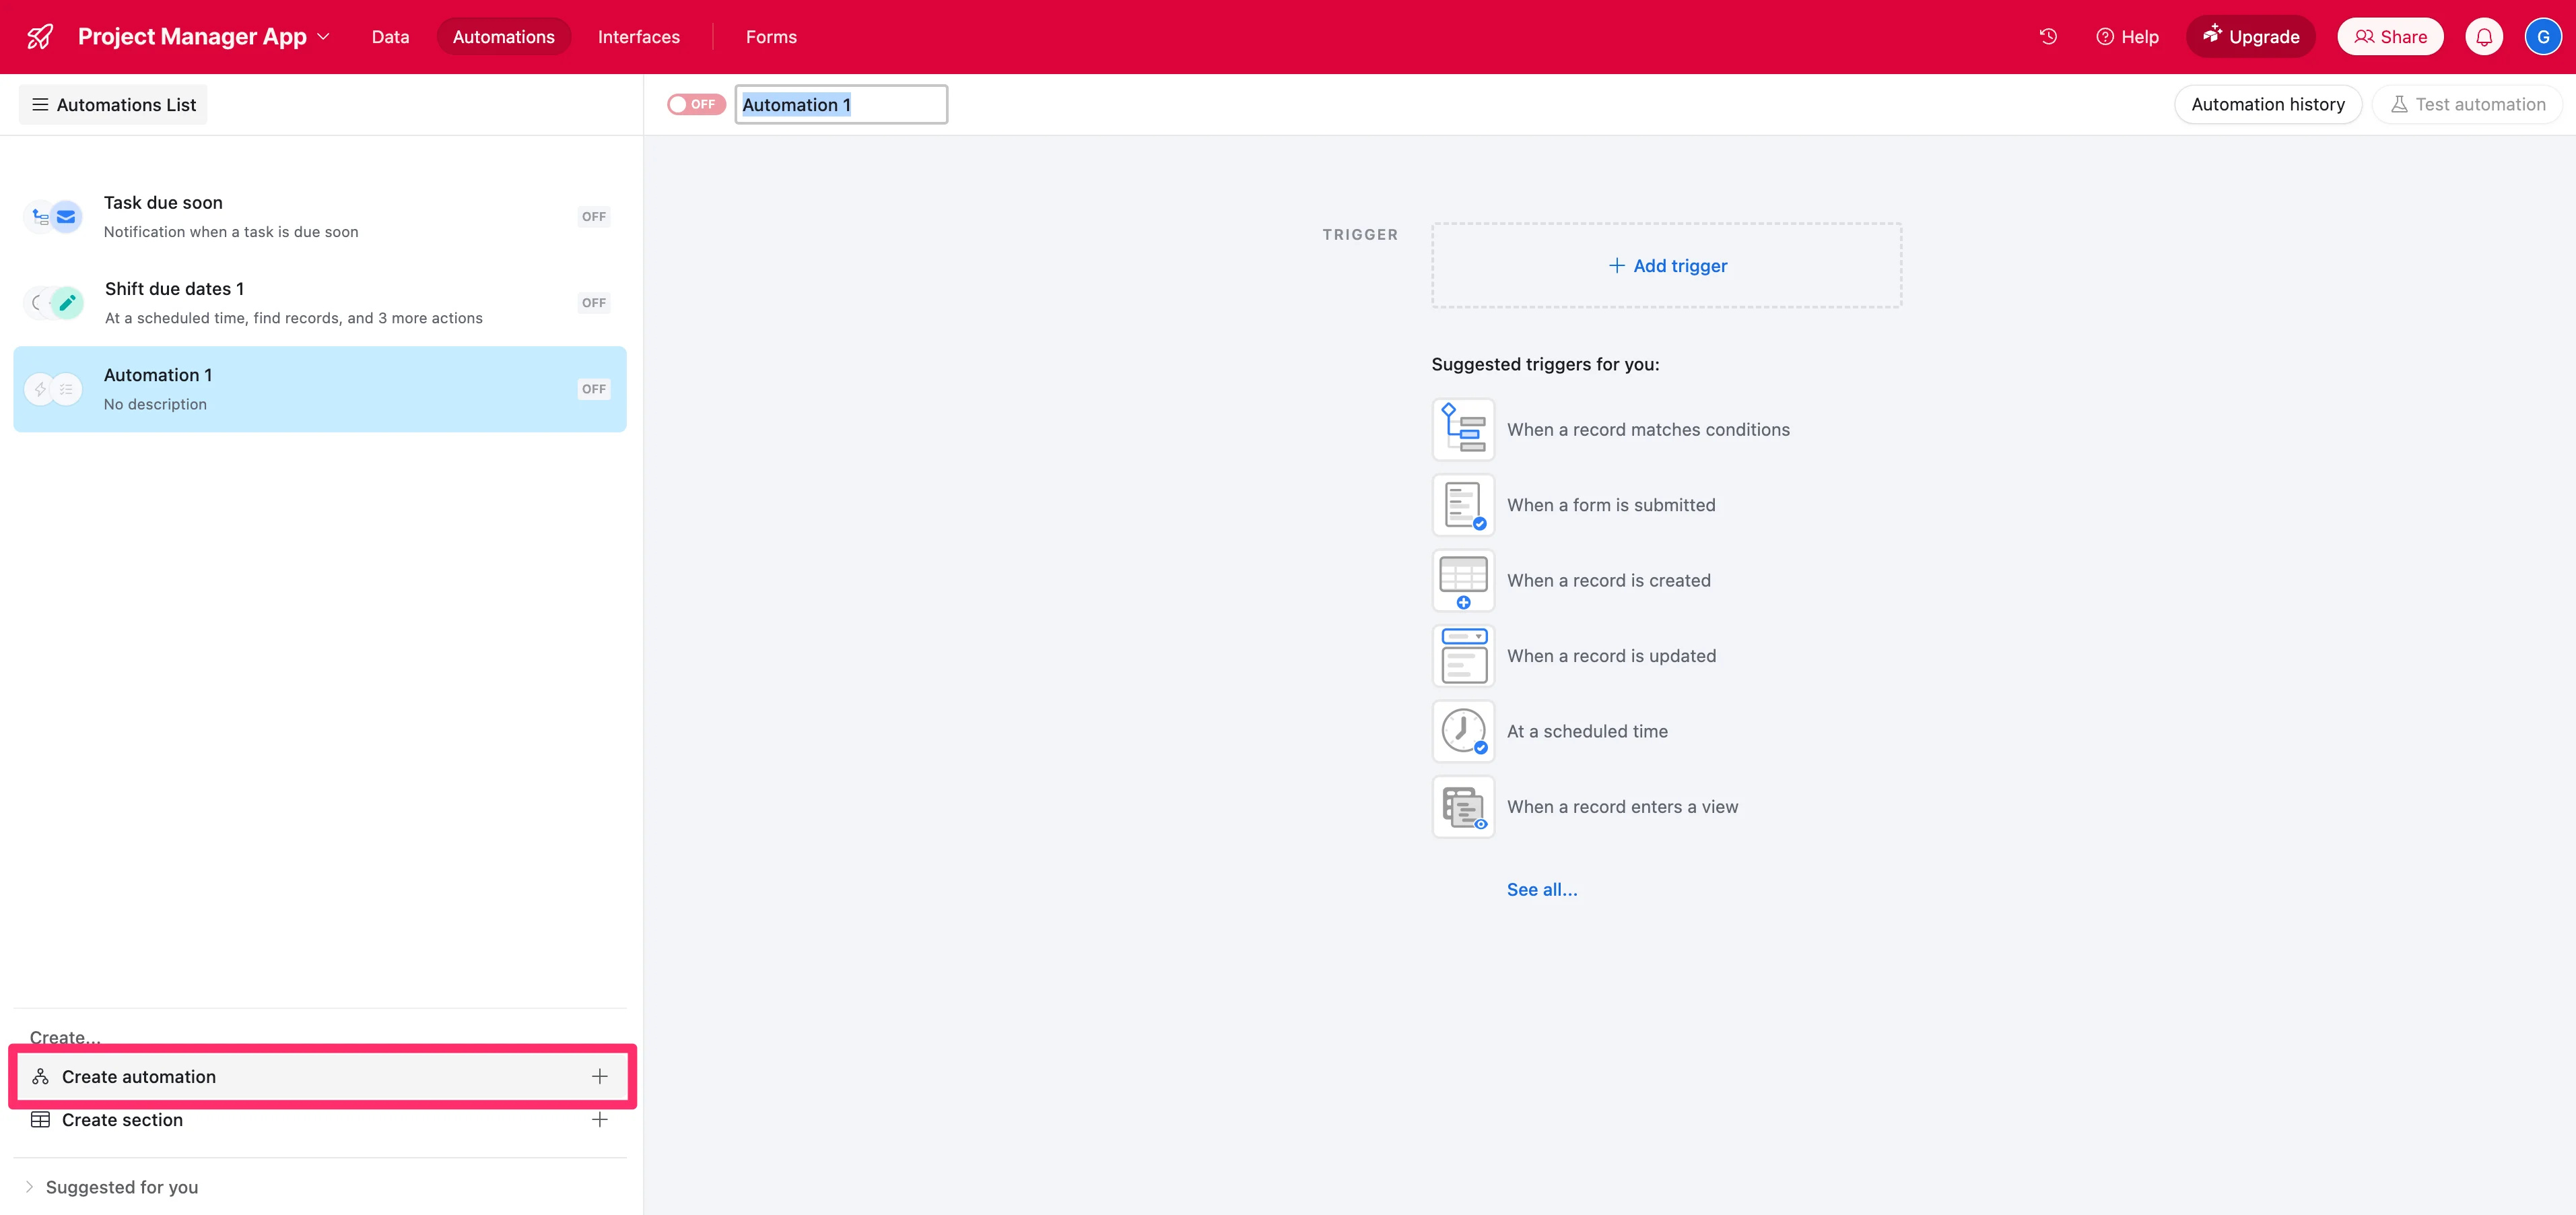Open the Interfaces tab
Viewport: 2576px width, 1215px height.
point(638,37)
